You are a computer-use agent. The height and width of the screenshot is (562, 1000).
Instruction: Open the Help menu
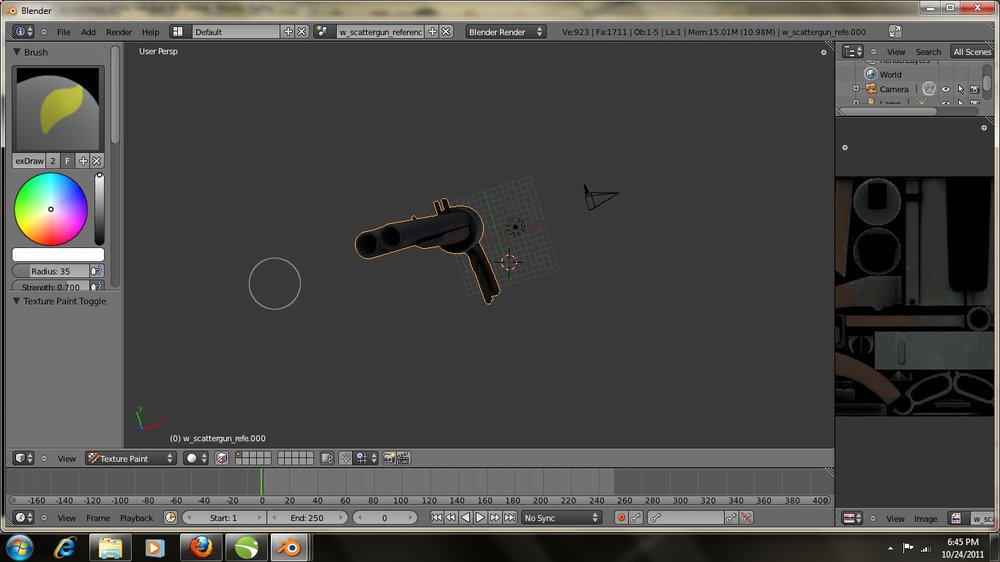[x=151, y=32]
